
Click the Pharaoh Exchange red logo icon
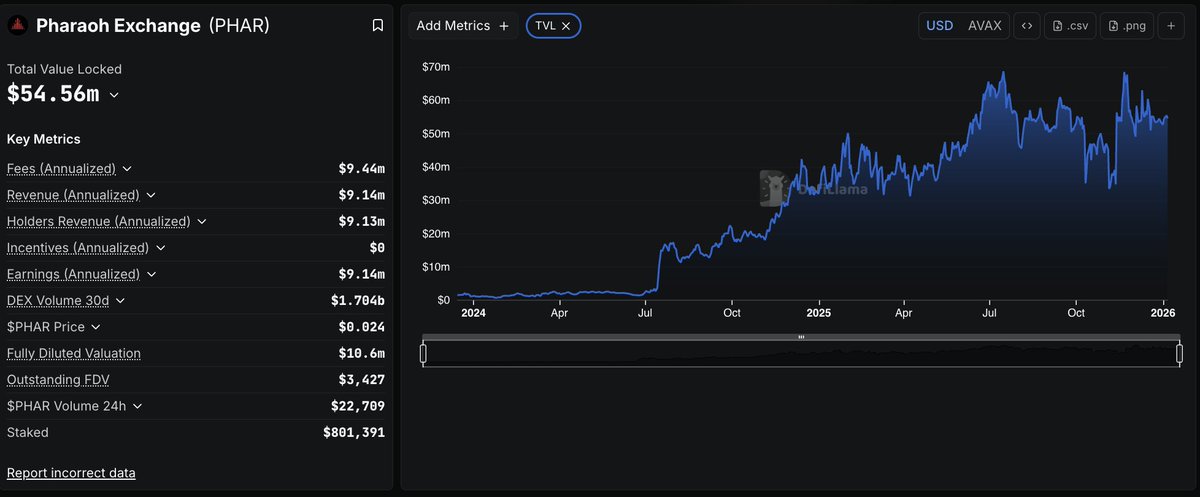point(18,26)
